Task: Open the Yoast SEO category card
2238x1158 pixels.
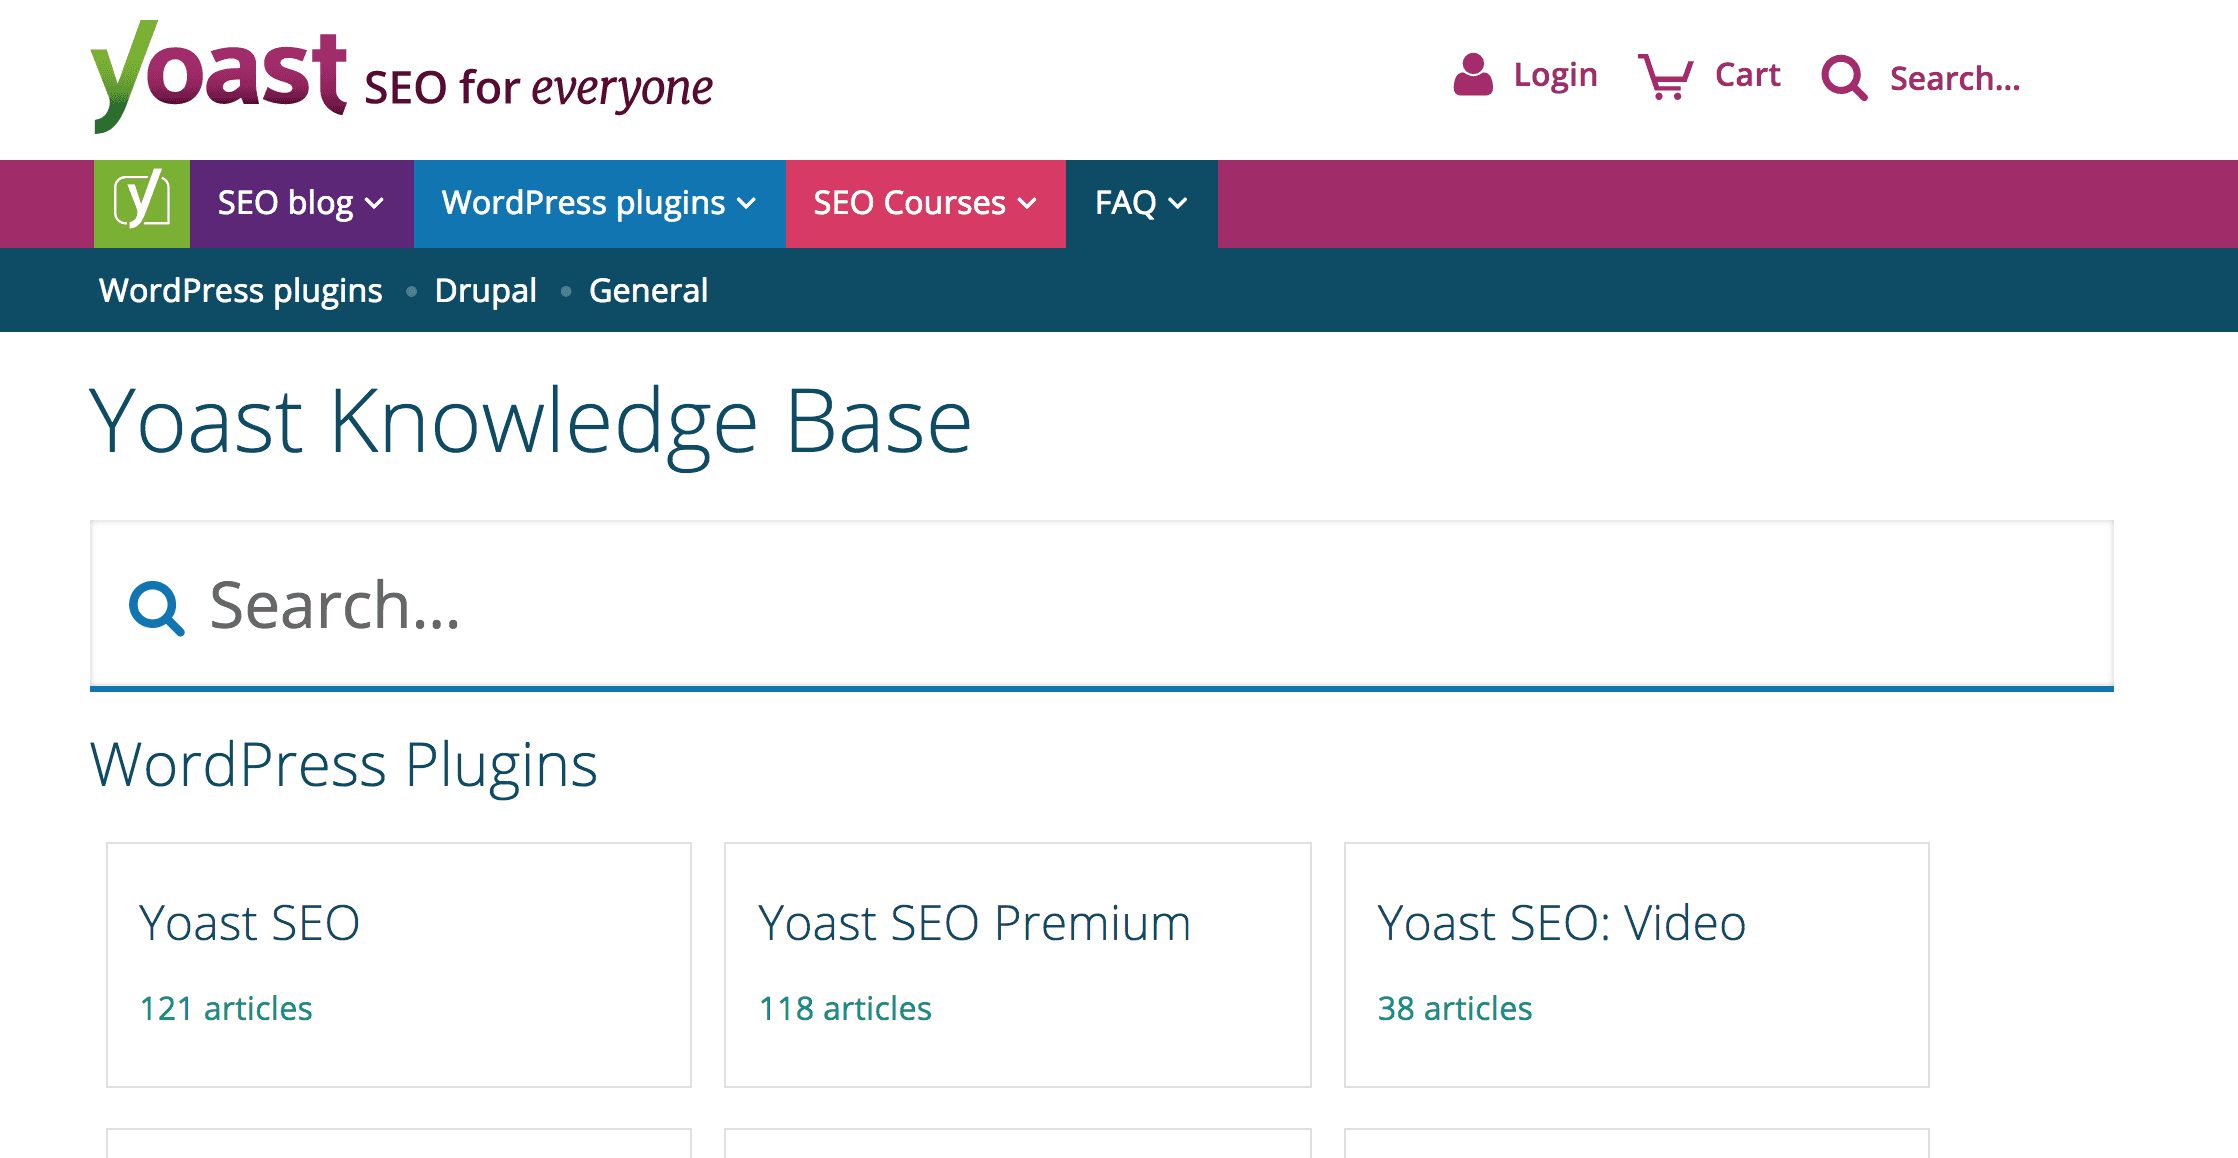Action: pyautogui.click(x=398, y=963)
